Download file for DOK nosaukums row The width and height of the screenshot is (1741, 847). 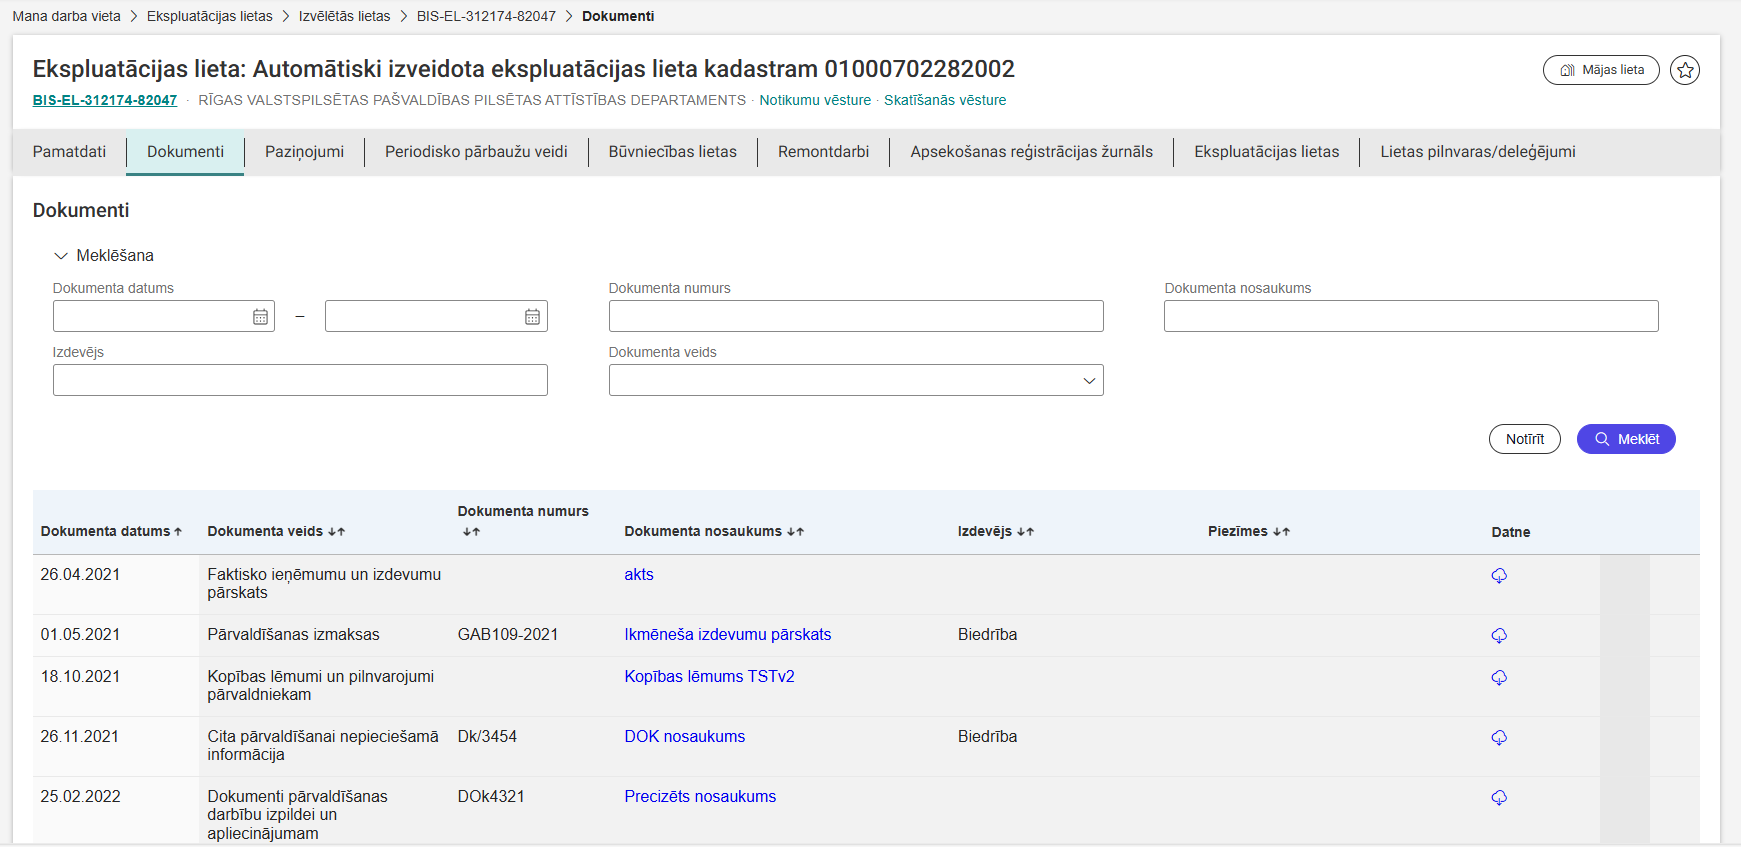[x=1499, y=738]
